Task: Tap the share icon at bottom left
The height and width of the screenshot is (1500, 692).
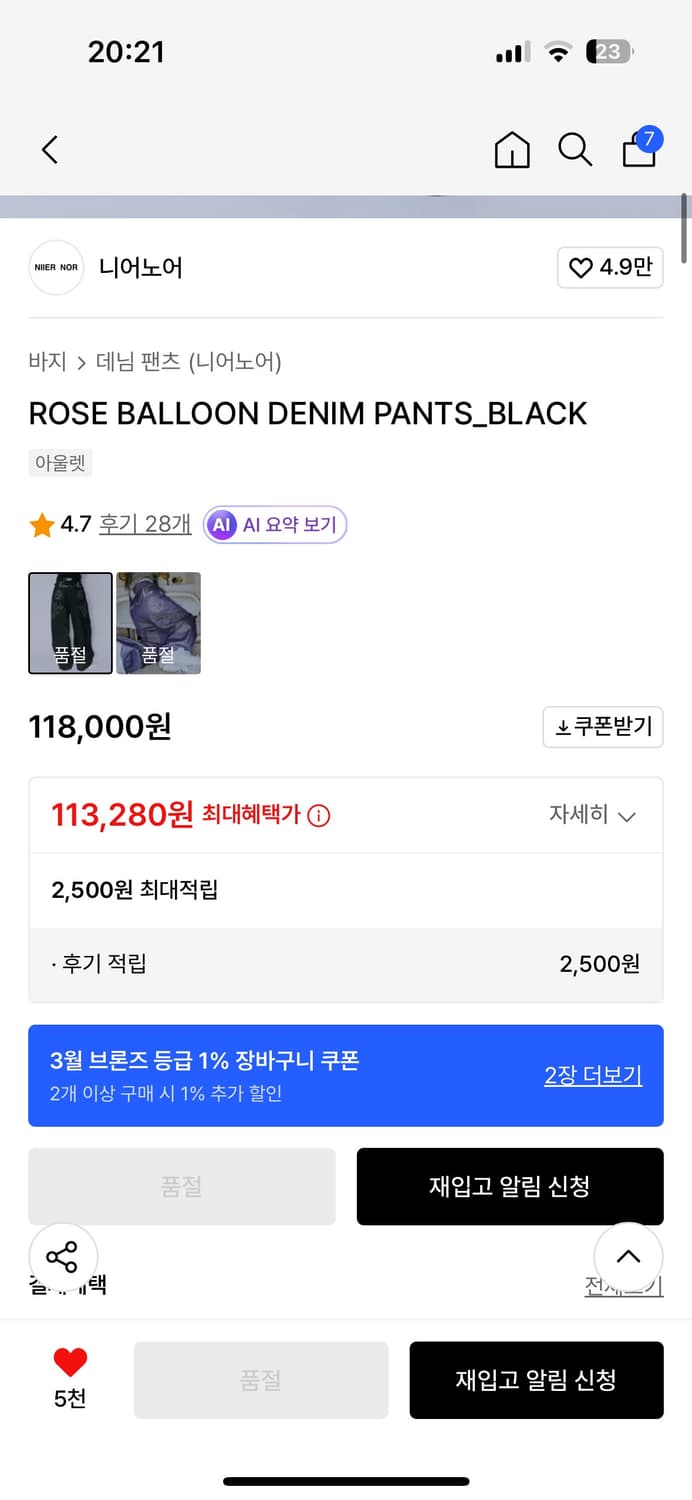Action: click(x=62, y=1258)
